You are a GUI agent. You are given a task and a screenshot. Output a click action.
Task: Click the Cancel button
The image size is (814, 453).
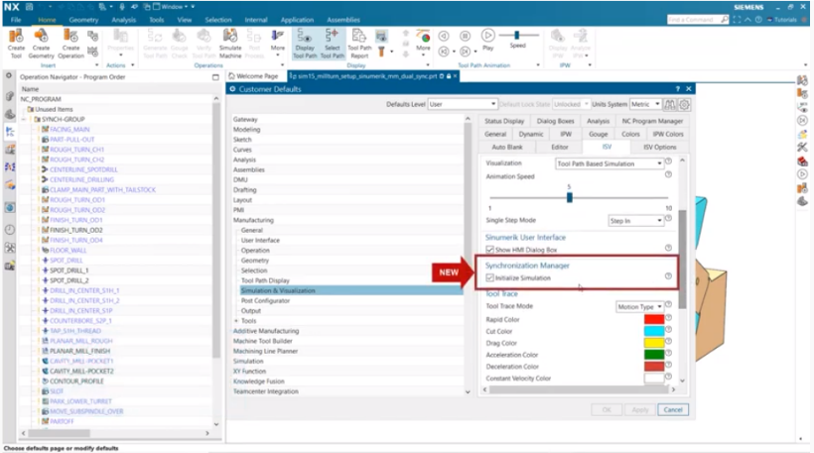(x=673, y=409)
